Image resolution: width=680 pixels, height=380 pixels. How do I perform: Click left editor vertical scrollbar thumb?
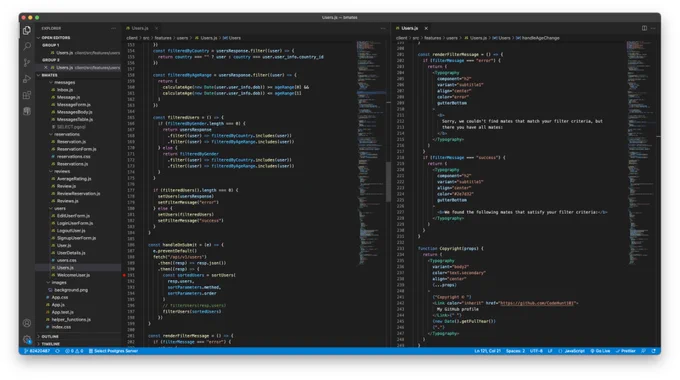(x=388, y=182)
